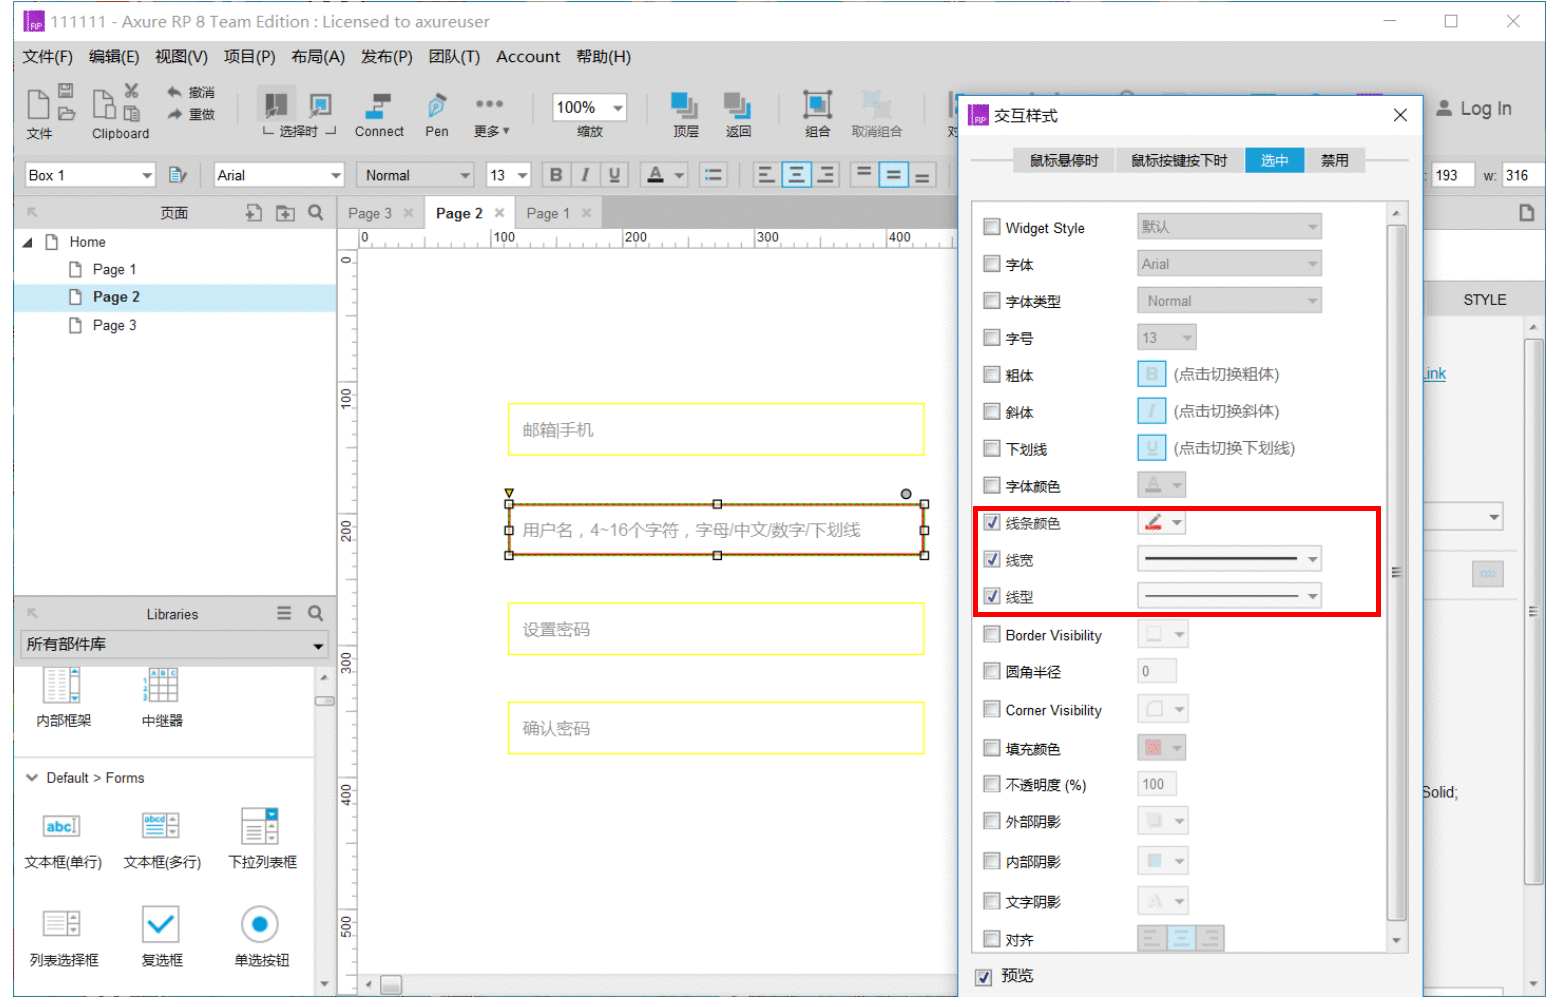Search Libraries with magnifier icon

coord(316,614)
